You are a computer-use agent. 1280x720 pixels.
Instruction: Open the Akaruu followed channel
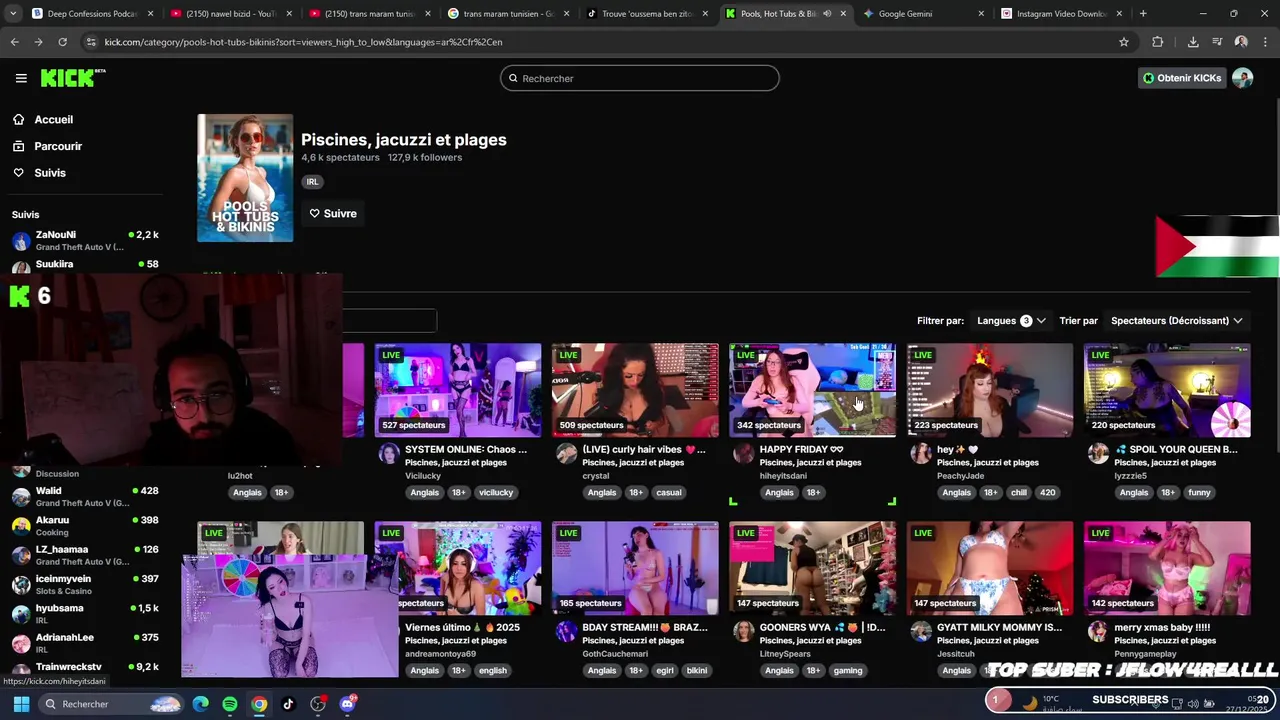(x=85, y=526)
